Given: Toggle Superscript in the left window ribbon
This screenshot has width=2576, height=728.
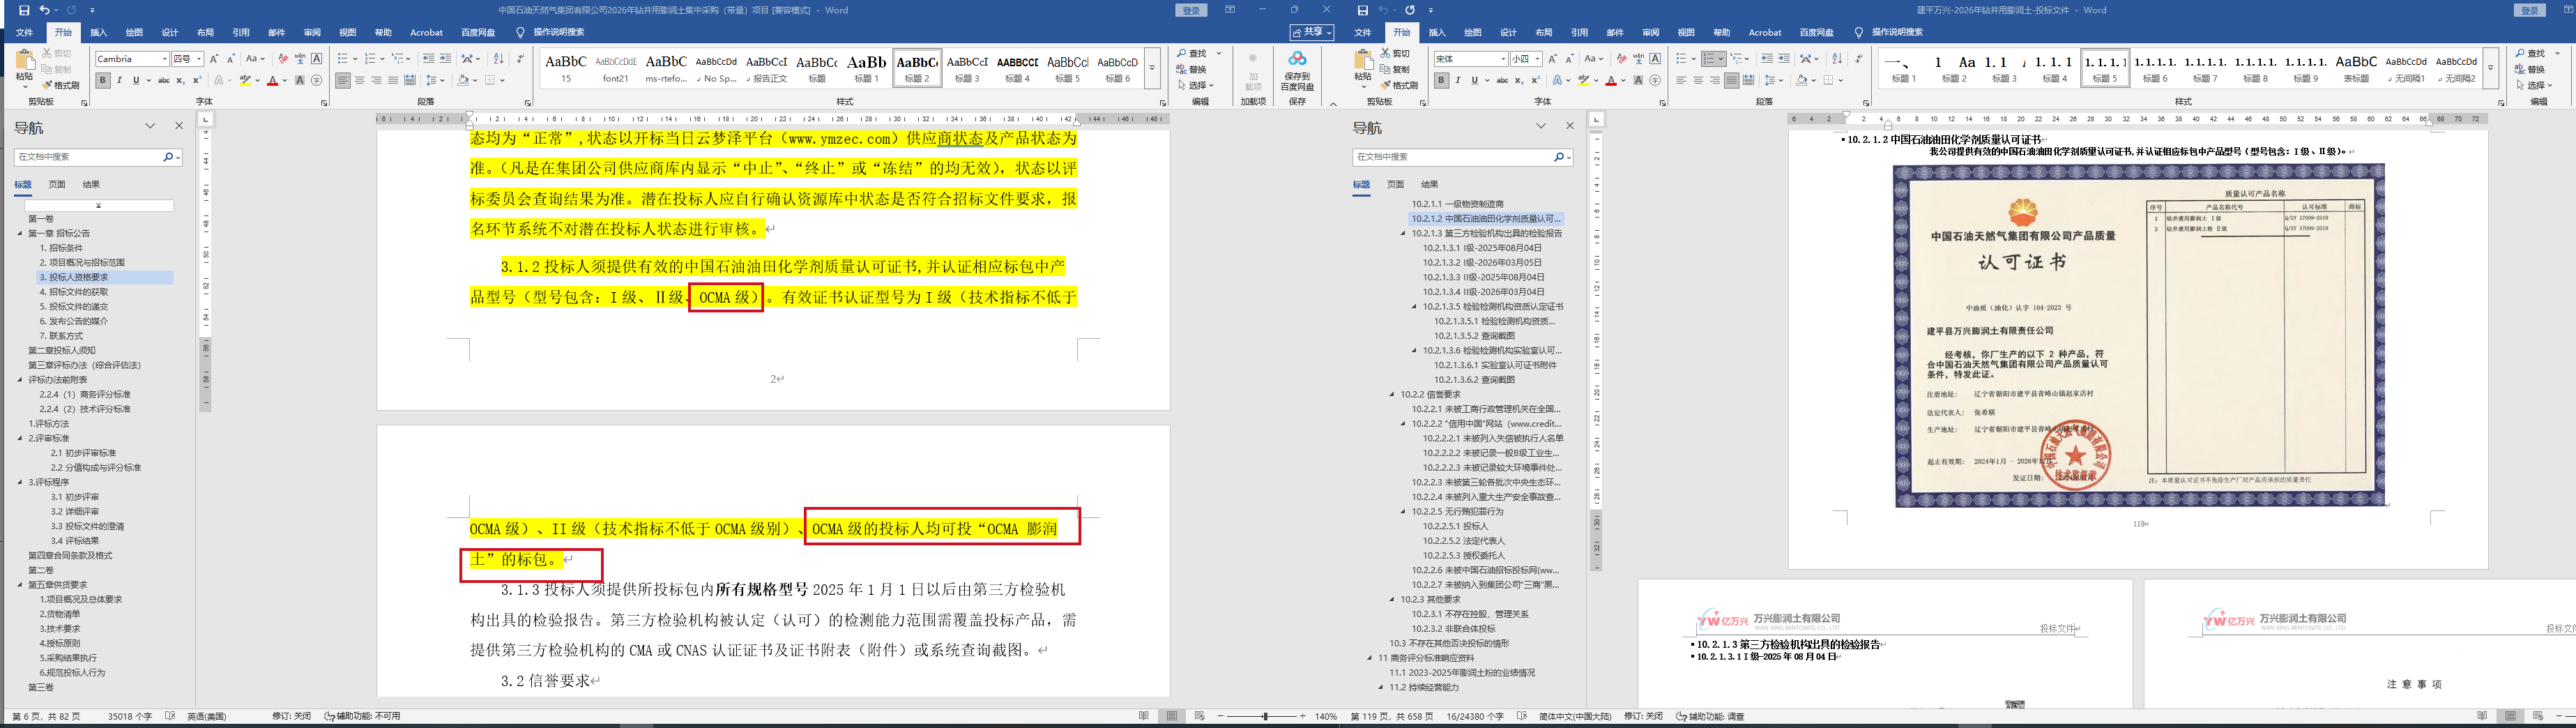Looking at the screenshot, I should 196,80.
